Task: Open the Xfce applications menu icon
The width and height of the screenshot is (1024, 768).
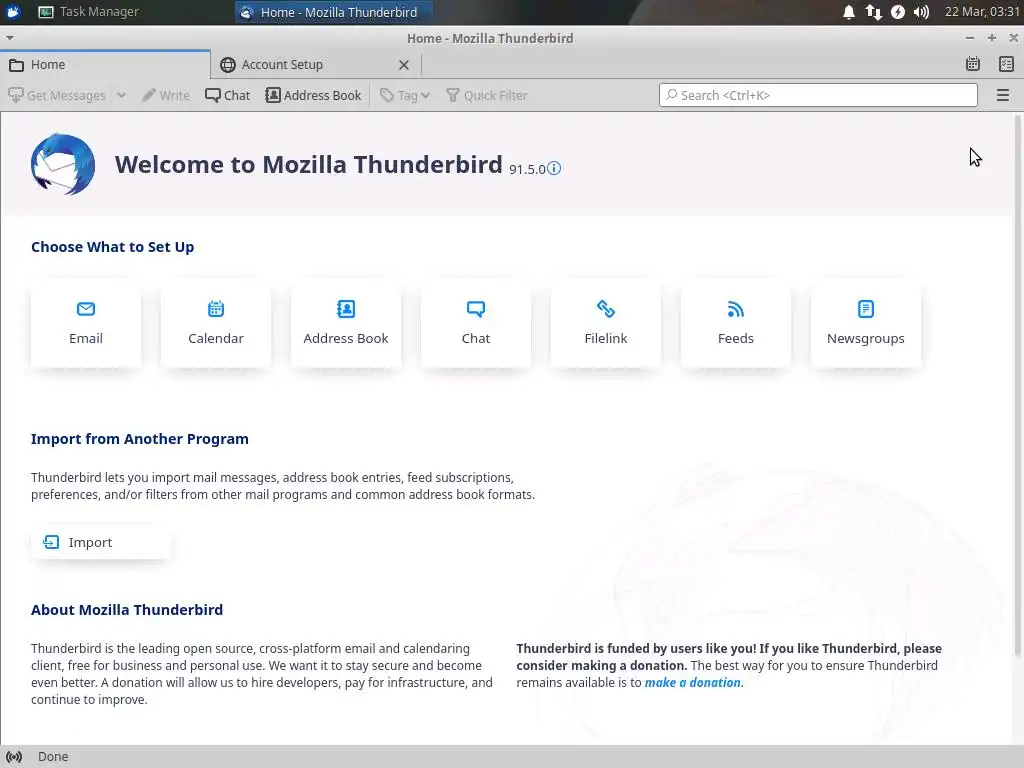Action: pyautogui.click(x=13, y=12)
